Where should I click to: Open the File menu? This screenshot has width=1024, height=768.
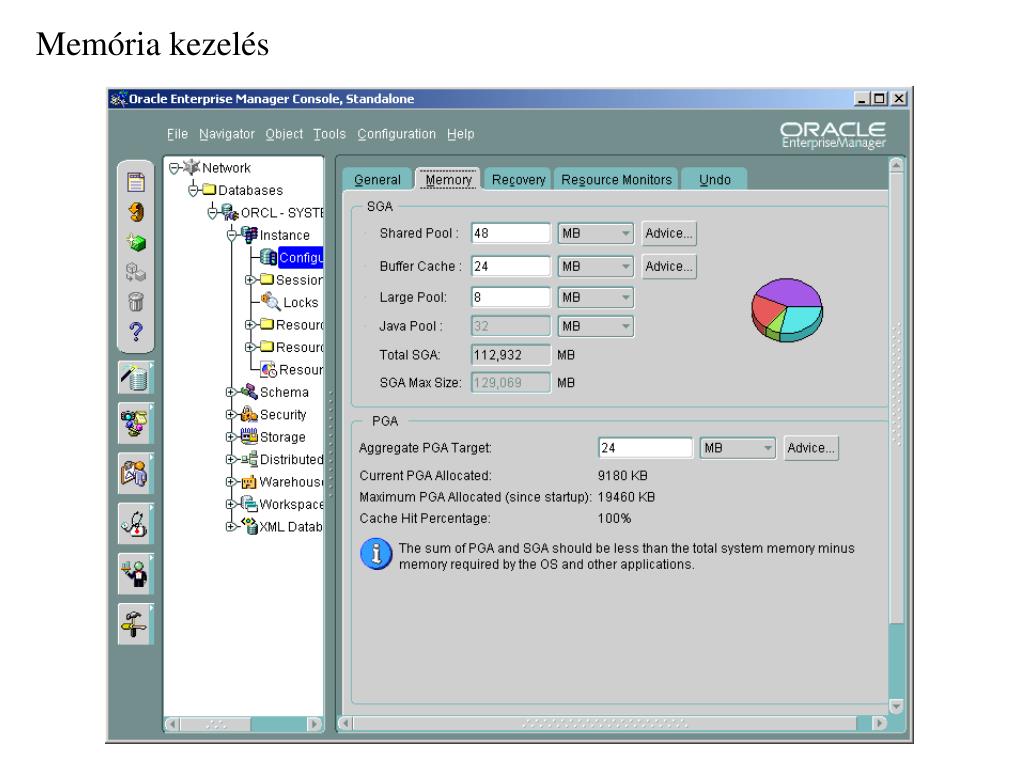(177, 134)
